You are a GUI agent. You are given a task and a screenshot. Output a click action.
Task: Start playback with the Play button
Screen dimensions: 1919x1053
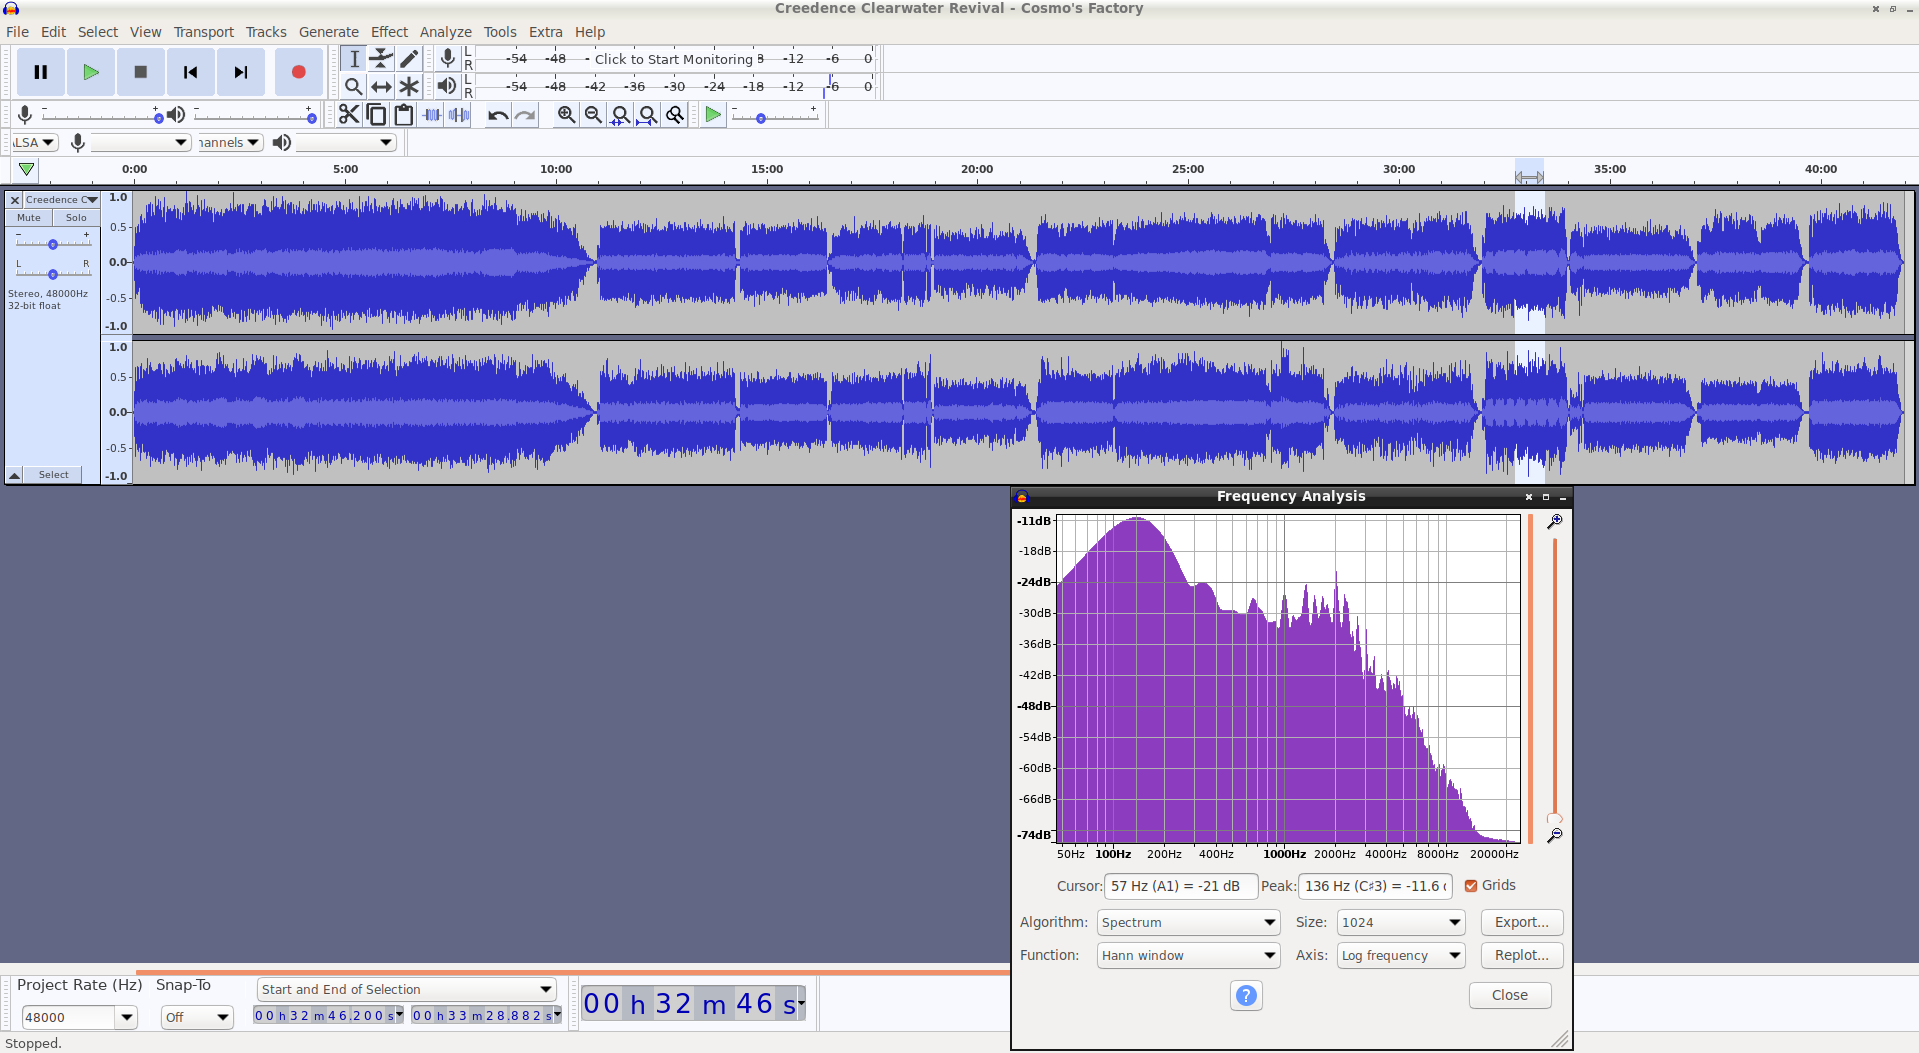click(91, 72)
